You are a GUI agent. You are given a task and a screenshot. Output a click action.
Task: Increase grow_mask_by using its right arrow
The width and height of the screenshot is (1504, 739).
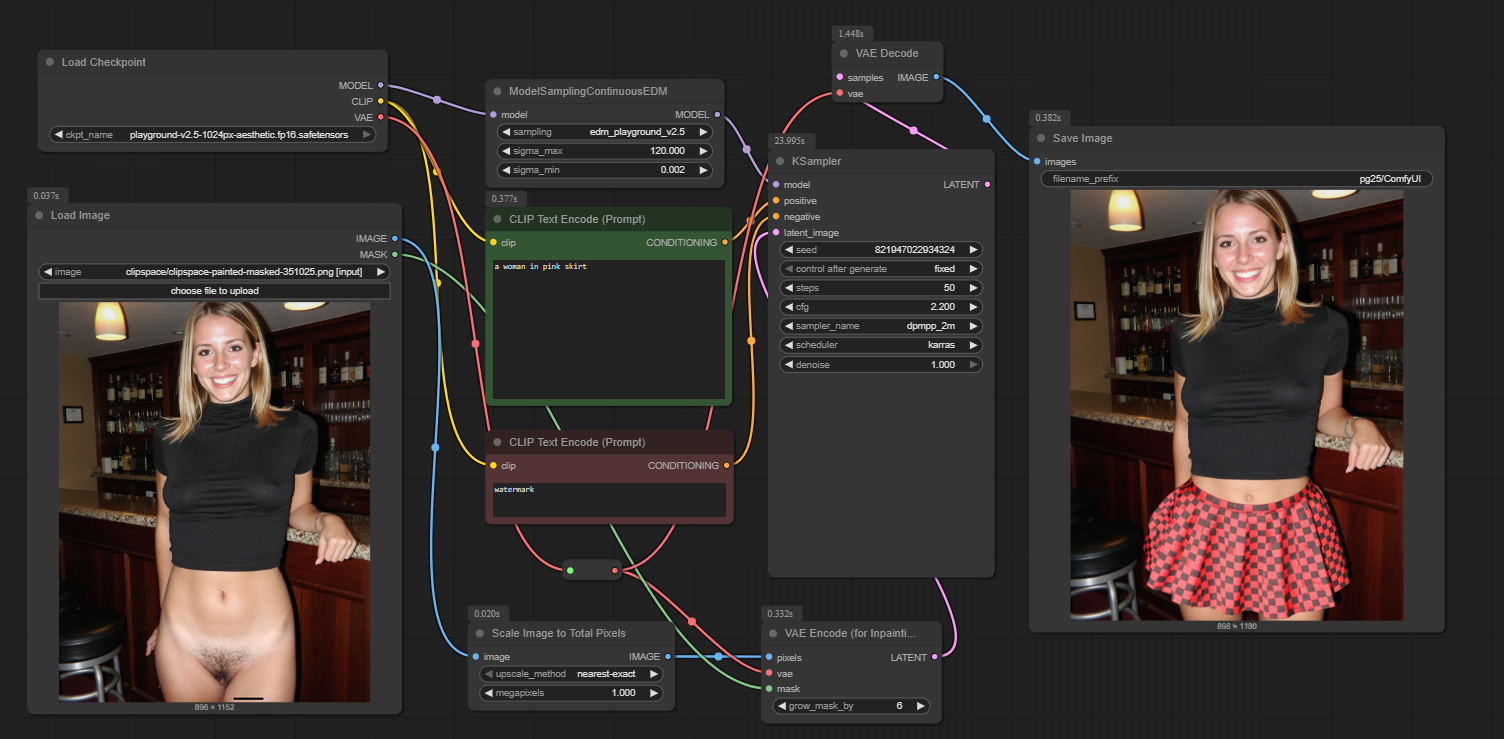(921, 706)
